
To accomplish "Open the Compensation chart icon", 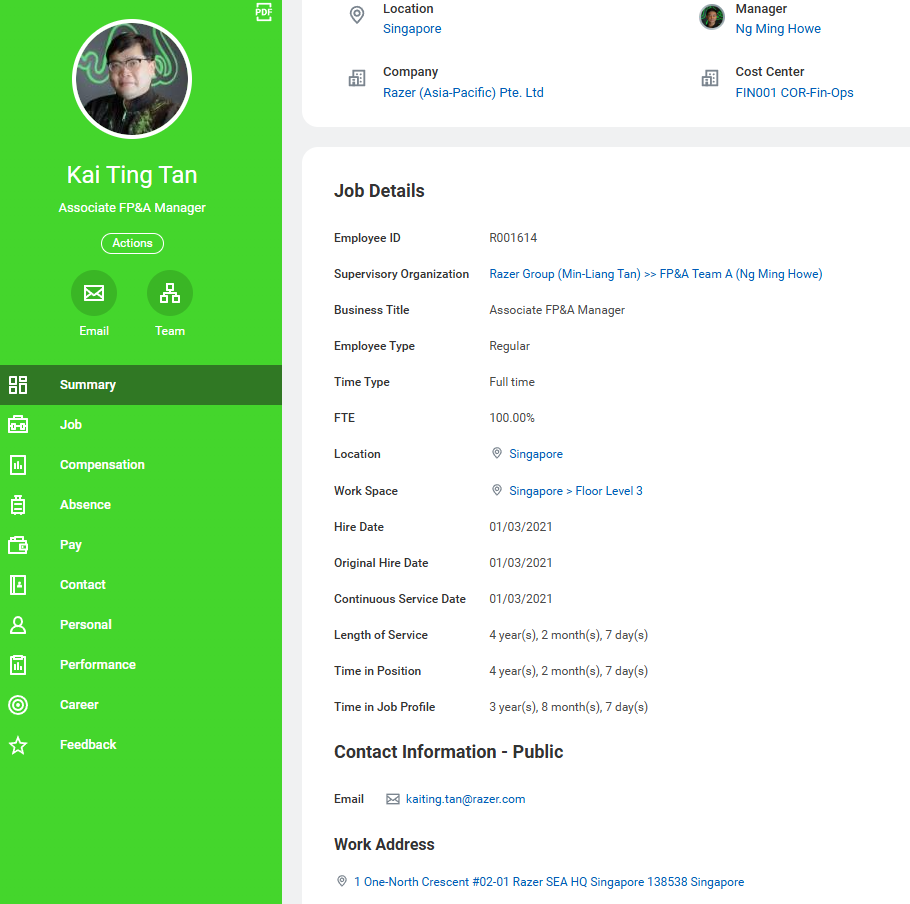I will coord(18,465).
